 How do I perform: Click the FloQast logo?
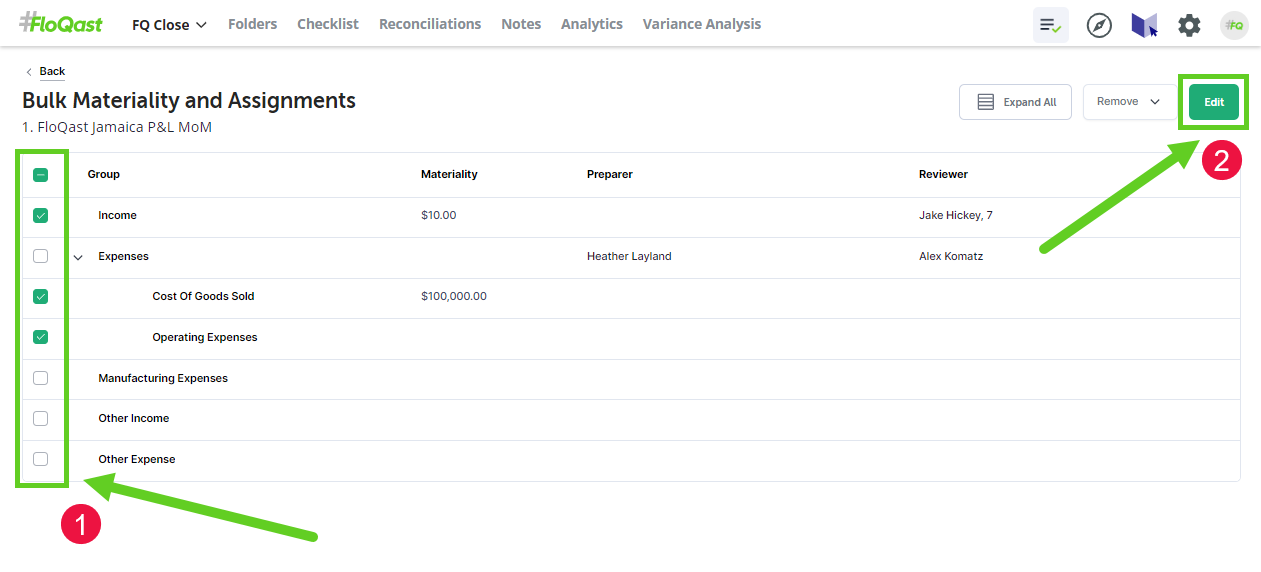pos(61,23)
